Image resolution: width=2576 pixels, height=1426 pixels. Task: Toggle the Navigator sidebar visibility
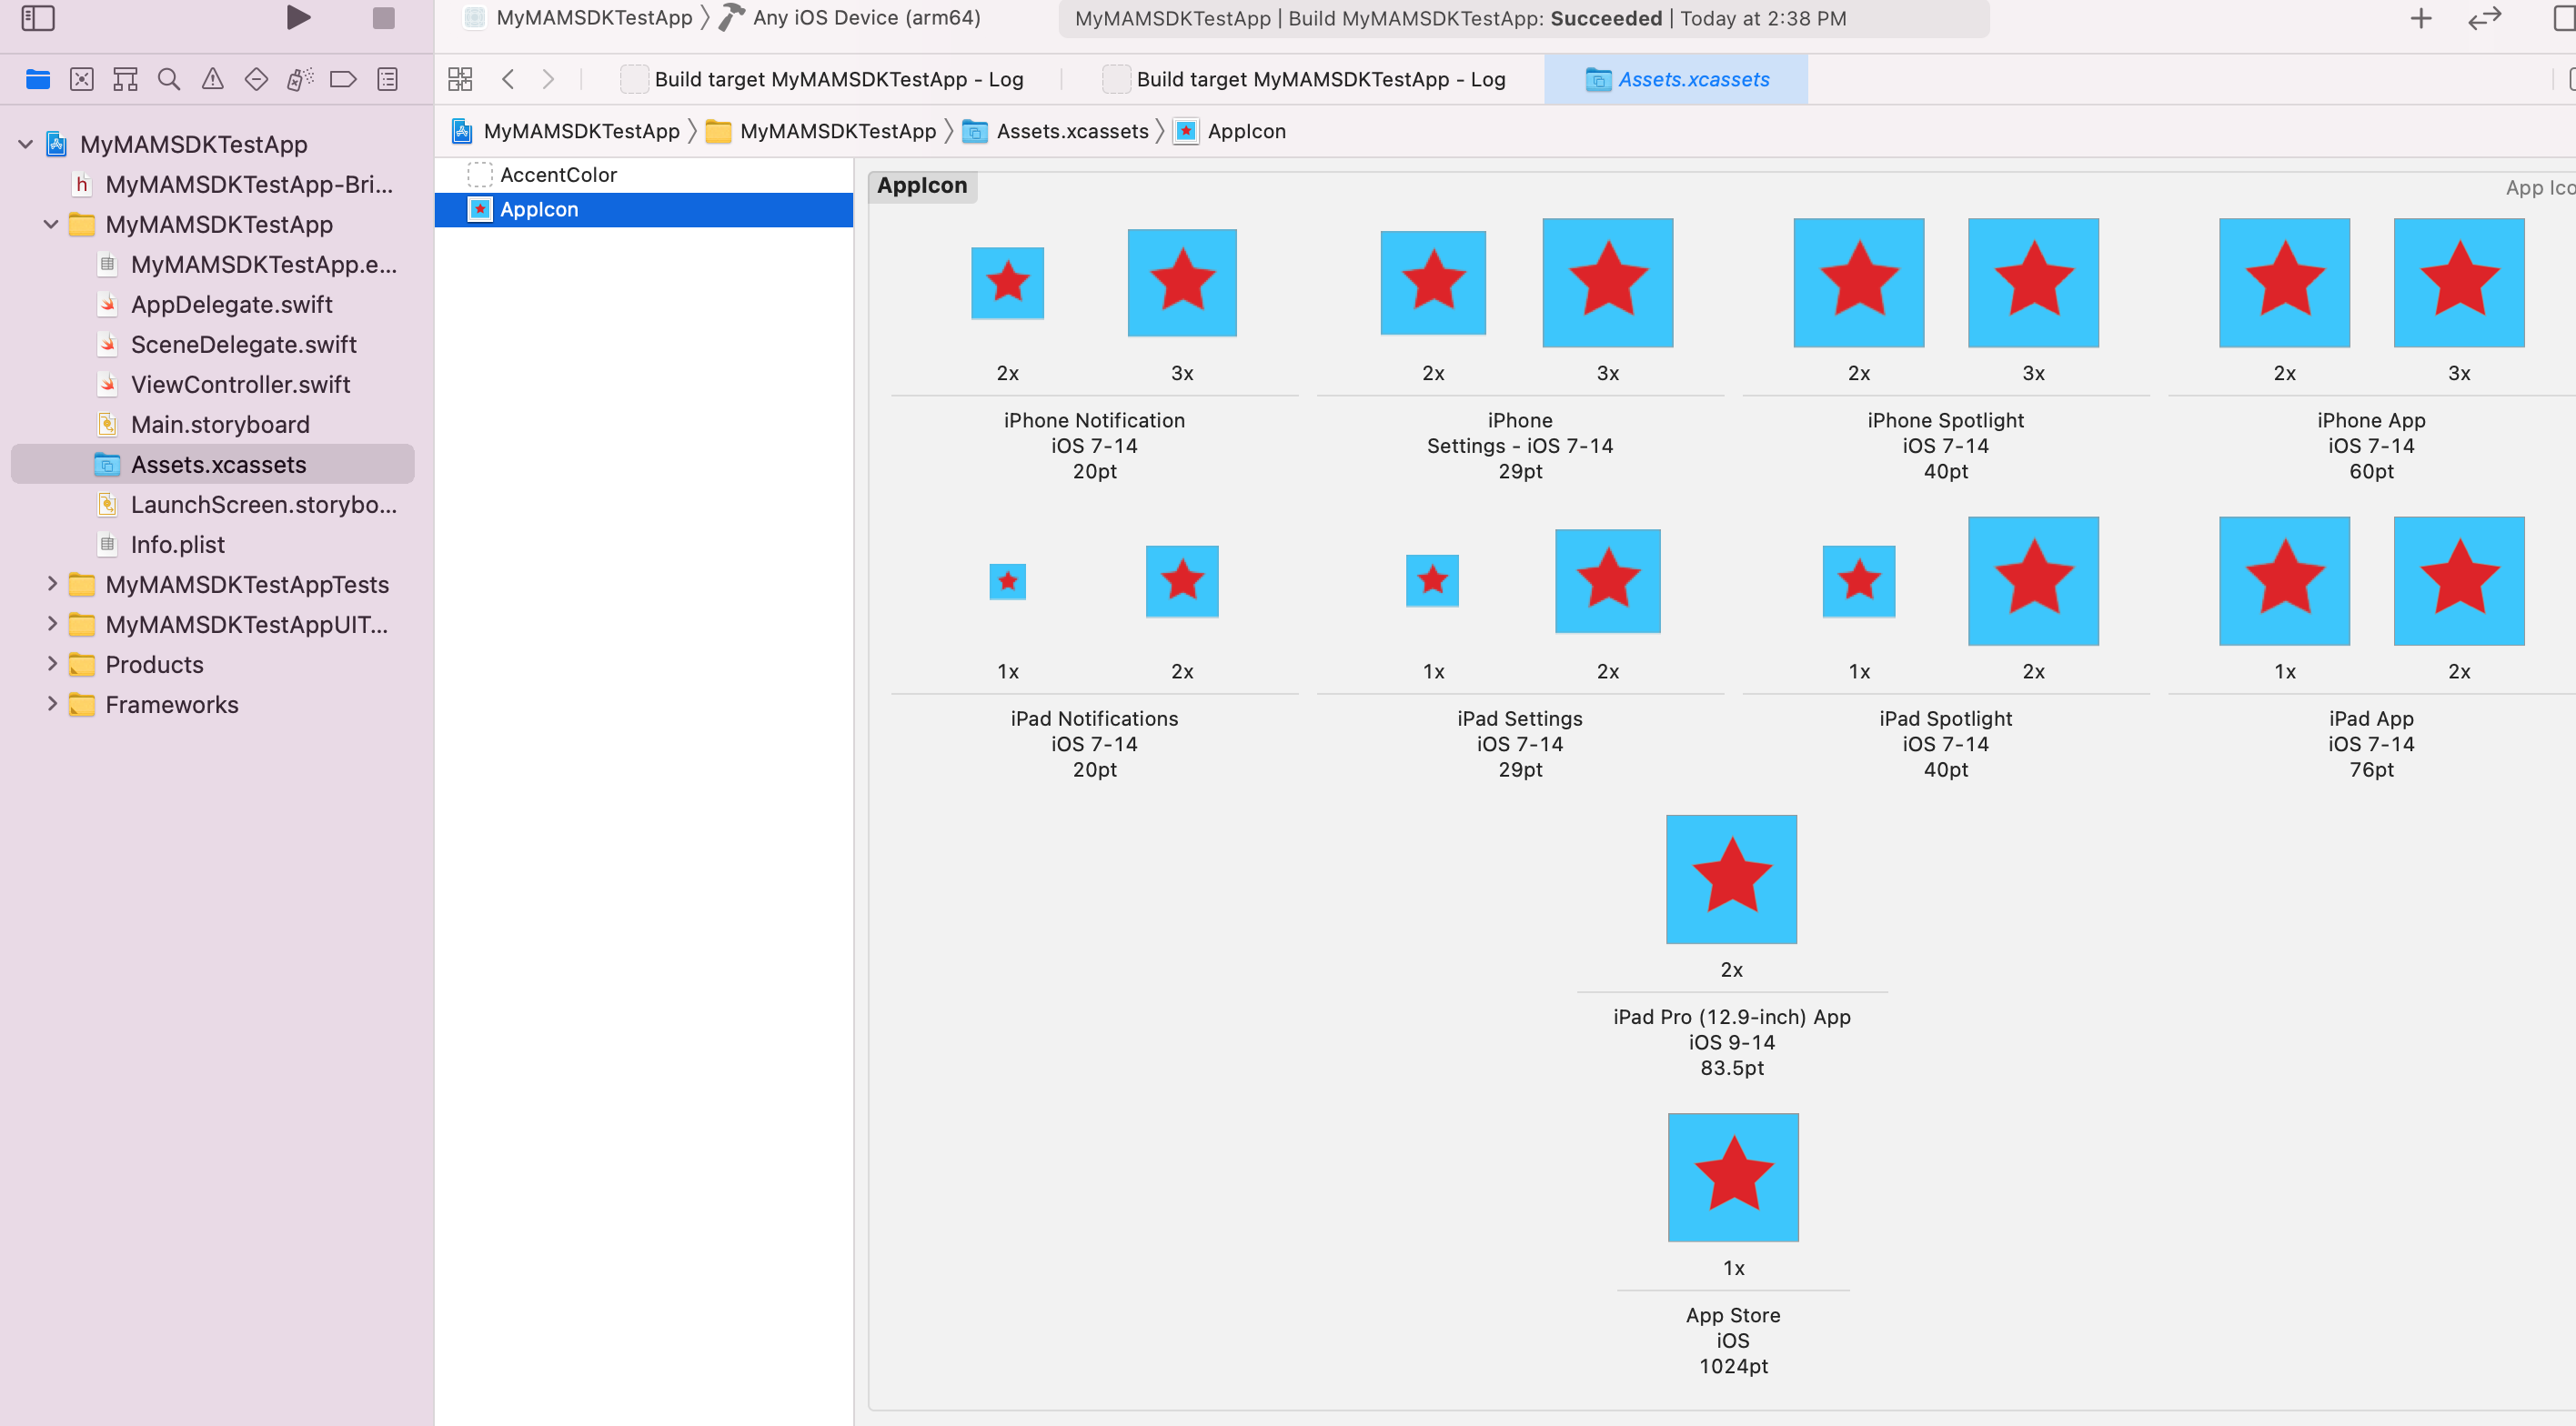(x=38, y=18)
